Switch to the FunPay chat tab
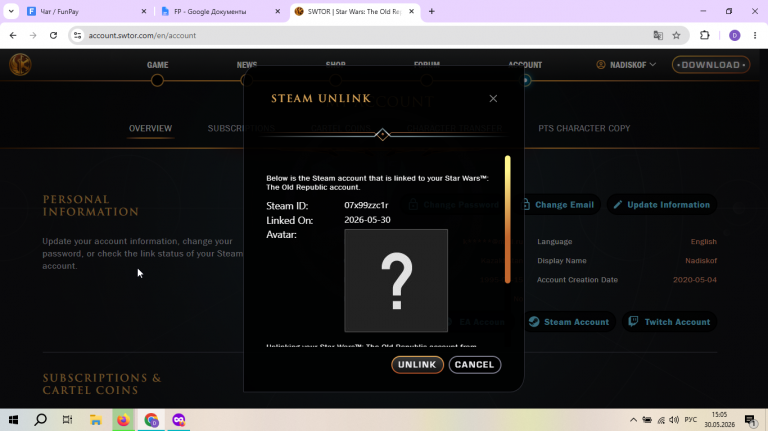Viewport: 768px width, 431px height. pyautogui.click(x=86, y=11)
